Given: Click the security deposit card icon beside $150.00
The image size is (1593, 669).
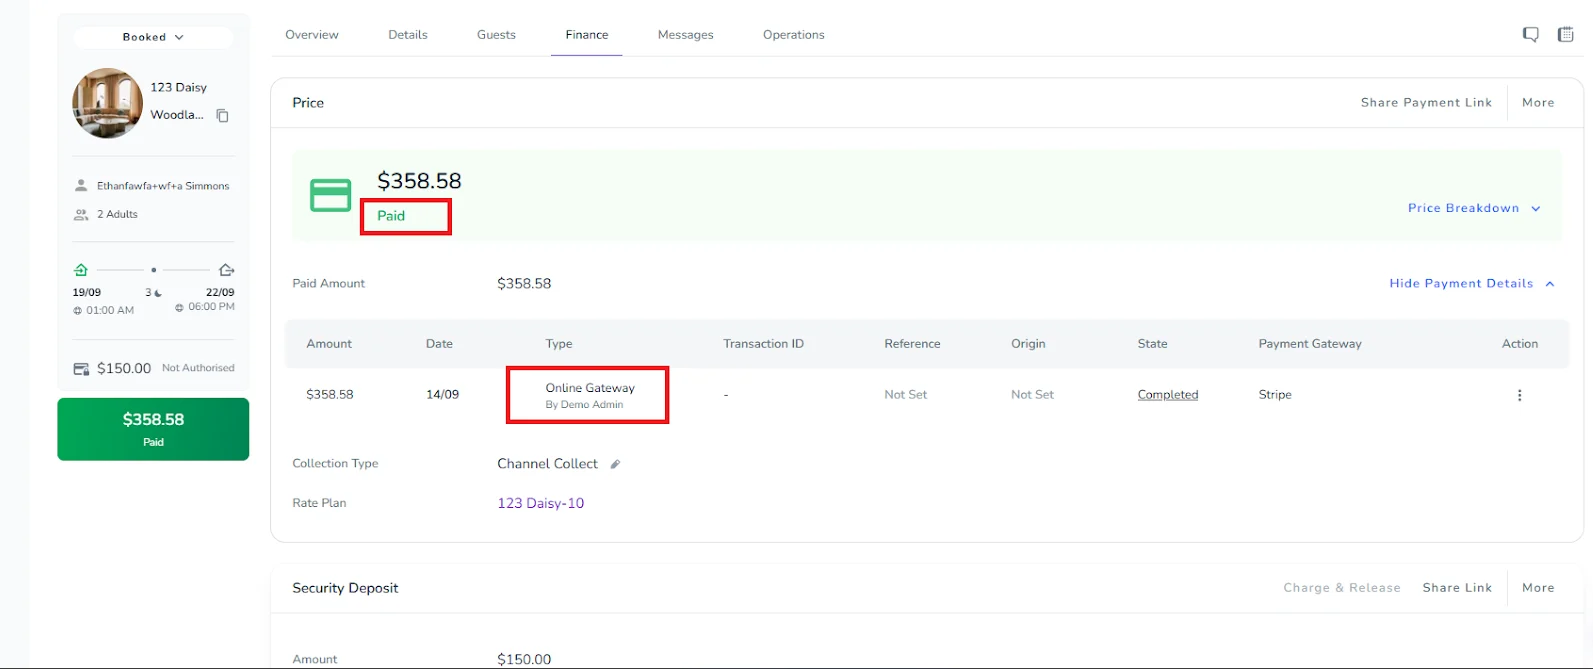Looking at the screenshot, I should click(81, 369).
